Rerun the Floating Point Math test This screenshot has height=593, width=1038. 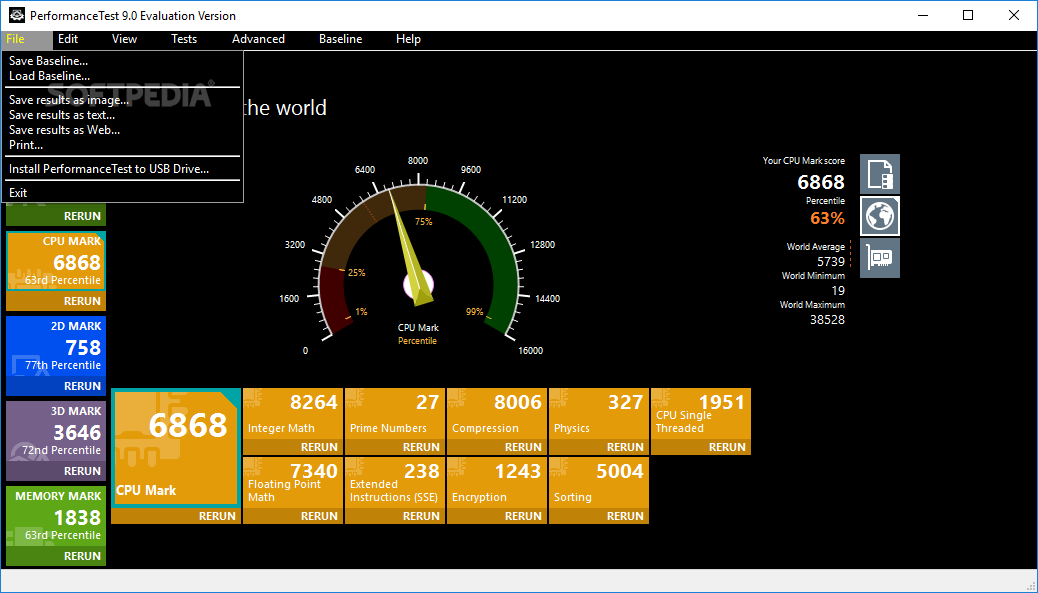[x=319, y=516]
